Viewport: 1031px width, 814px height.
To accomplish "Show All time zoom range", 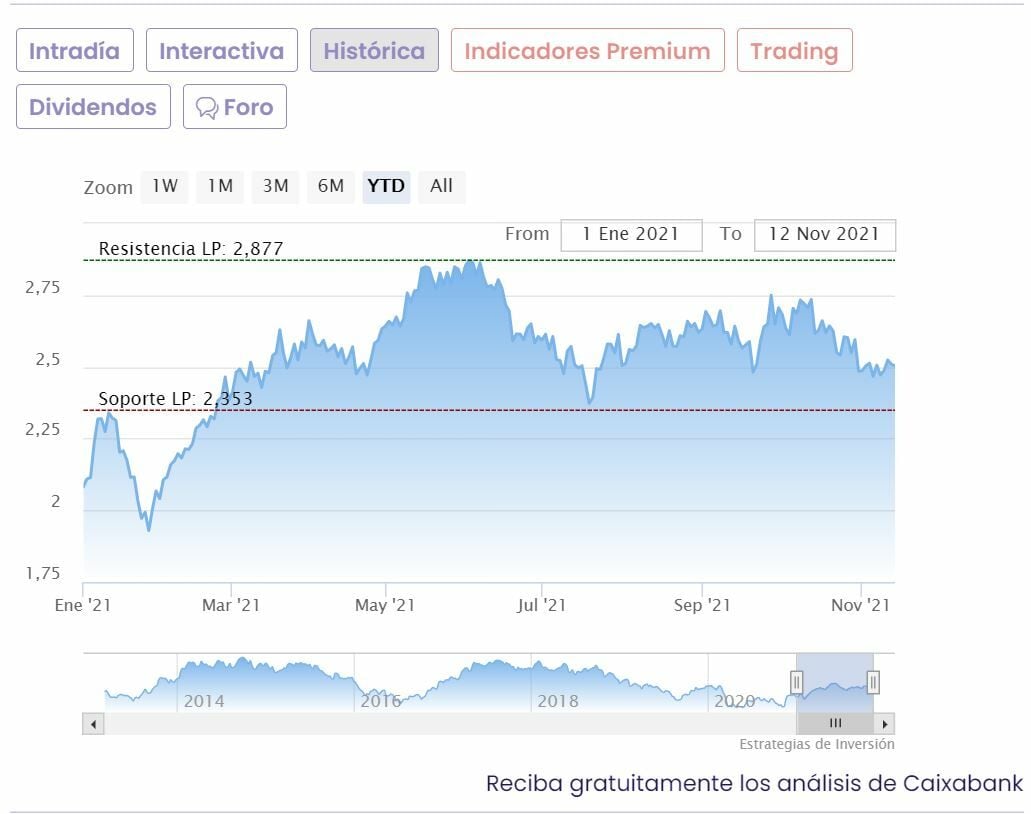I will click(x=441, y=186).
